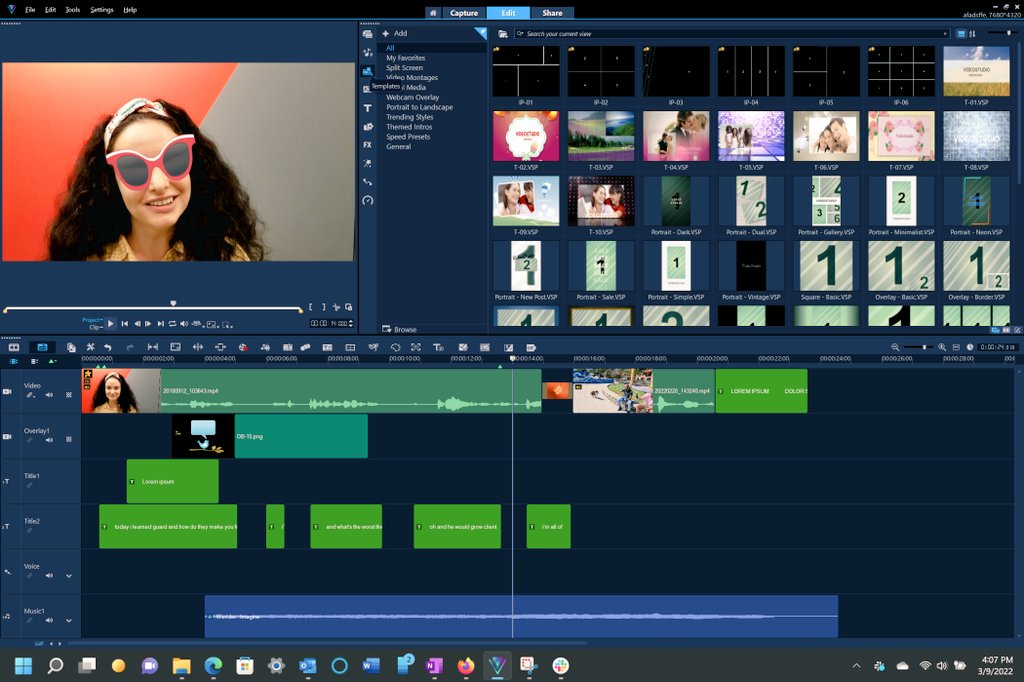Toggle Video track transparency grid icon
The height and width of the screenshot is (682, 1024).
pos(69,395)
